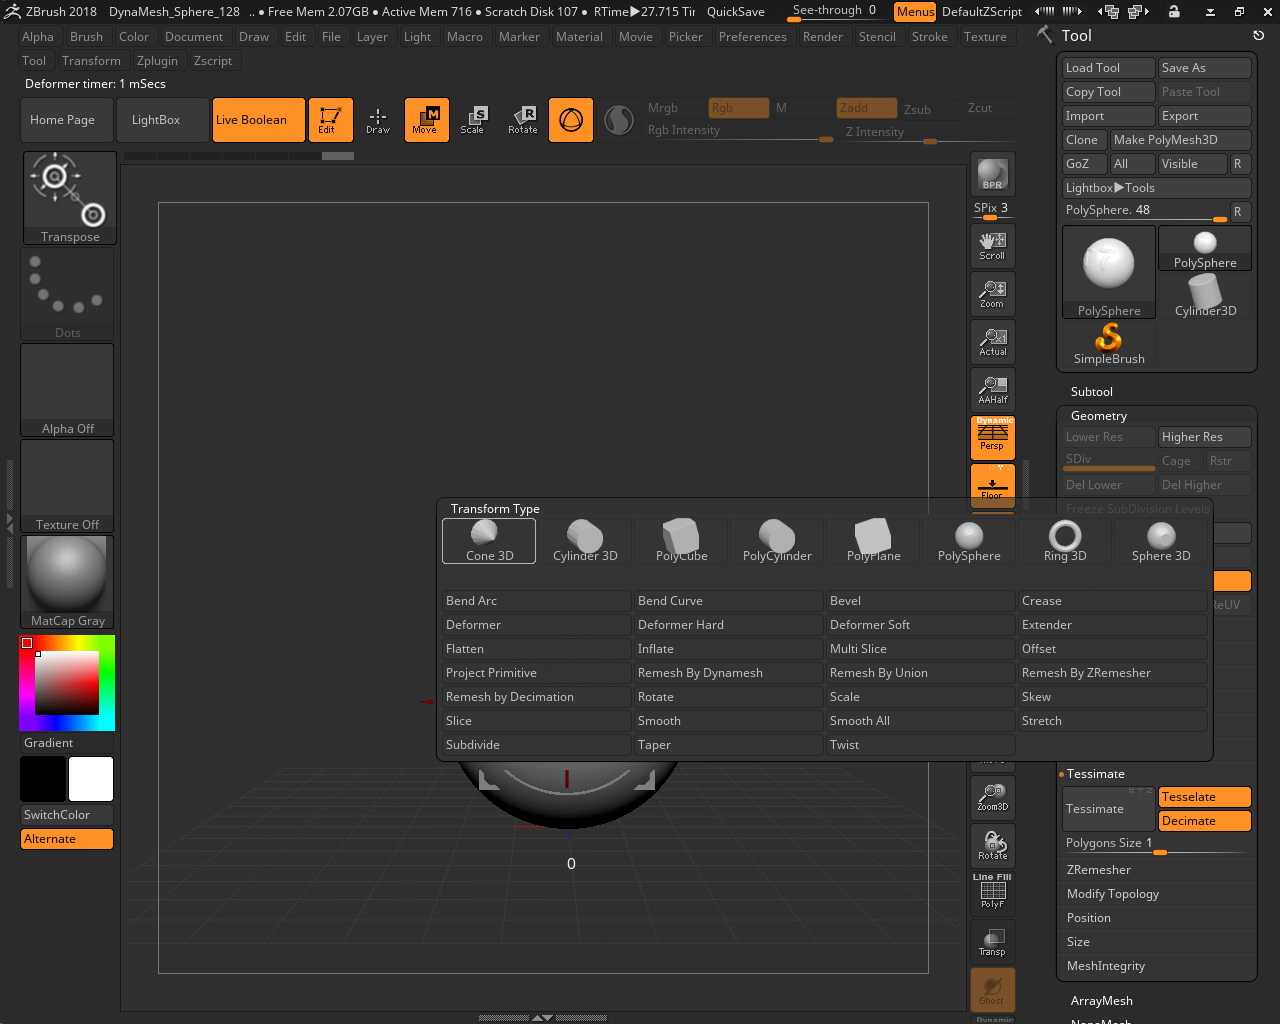Choose the Ring 3D primitive icon
Viewport: 1280px width, 1024px height.
click(1065, 541)
